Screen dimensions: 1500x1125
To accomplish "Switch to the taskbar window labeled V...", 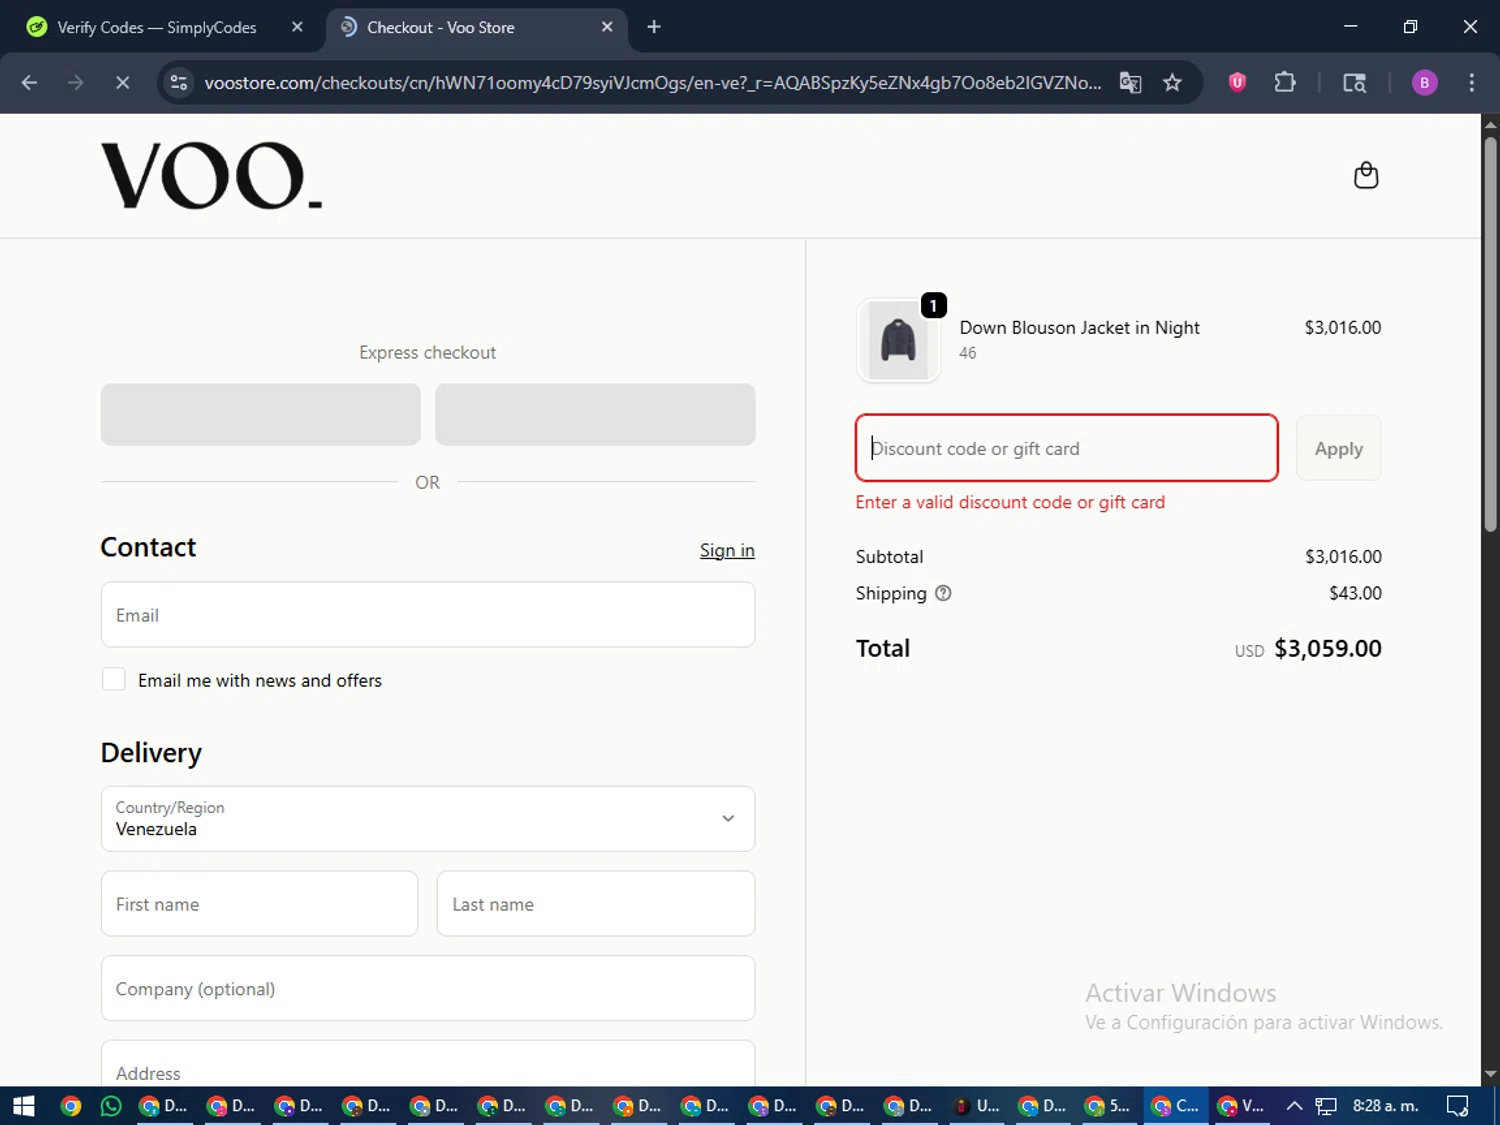I will coord(1241,1106).
